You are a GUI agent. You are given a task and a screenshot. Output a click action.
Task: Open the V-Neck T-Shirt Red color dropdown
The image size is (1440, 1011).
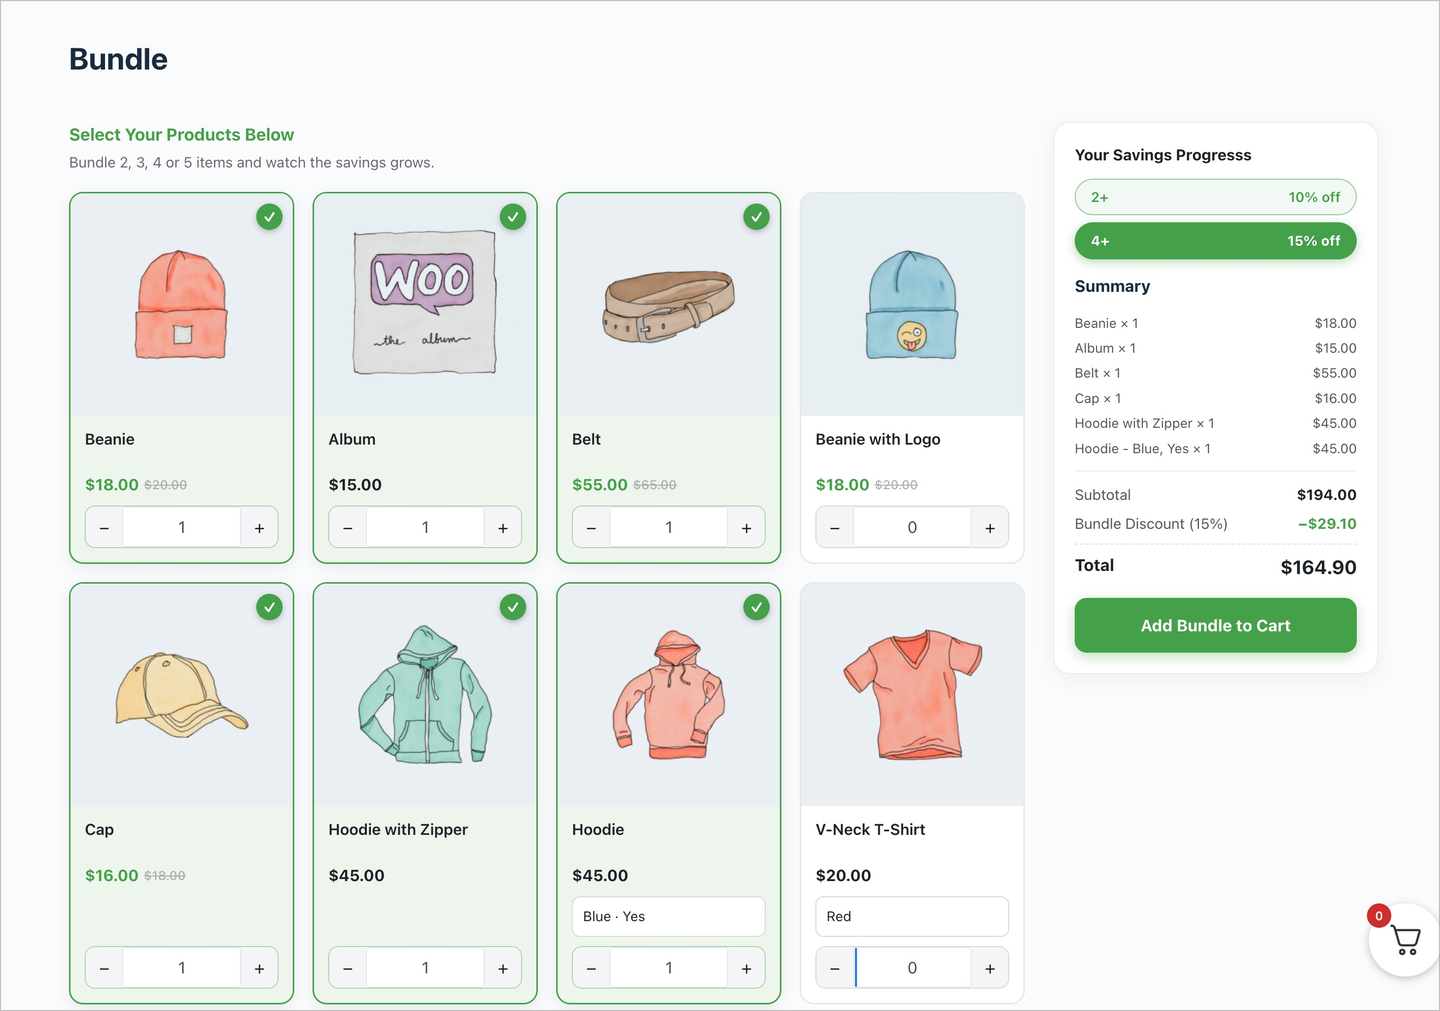click(x=912, y=917)
